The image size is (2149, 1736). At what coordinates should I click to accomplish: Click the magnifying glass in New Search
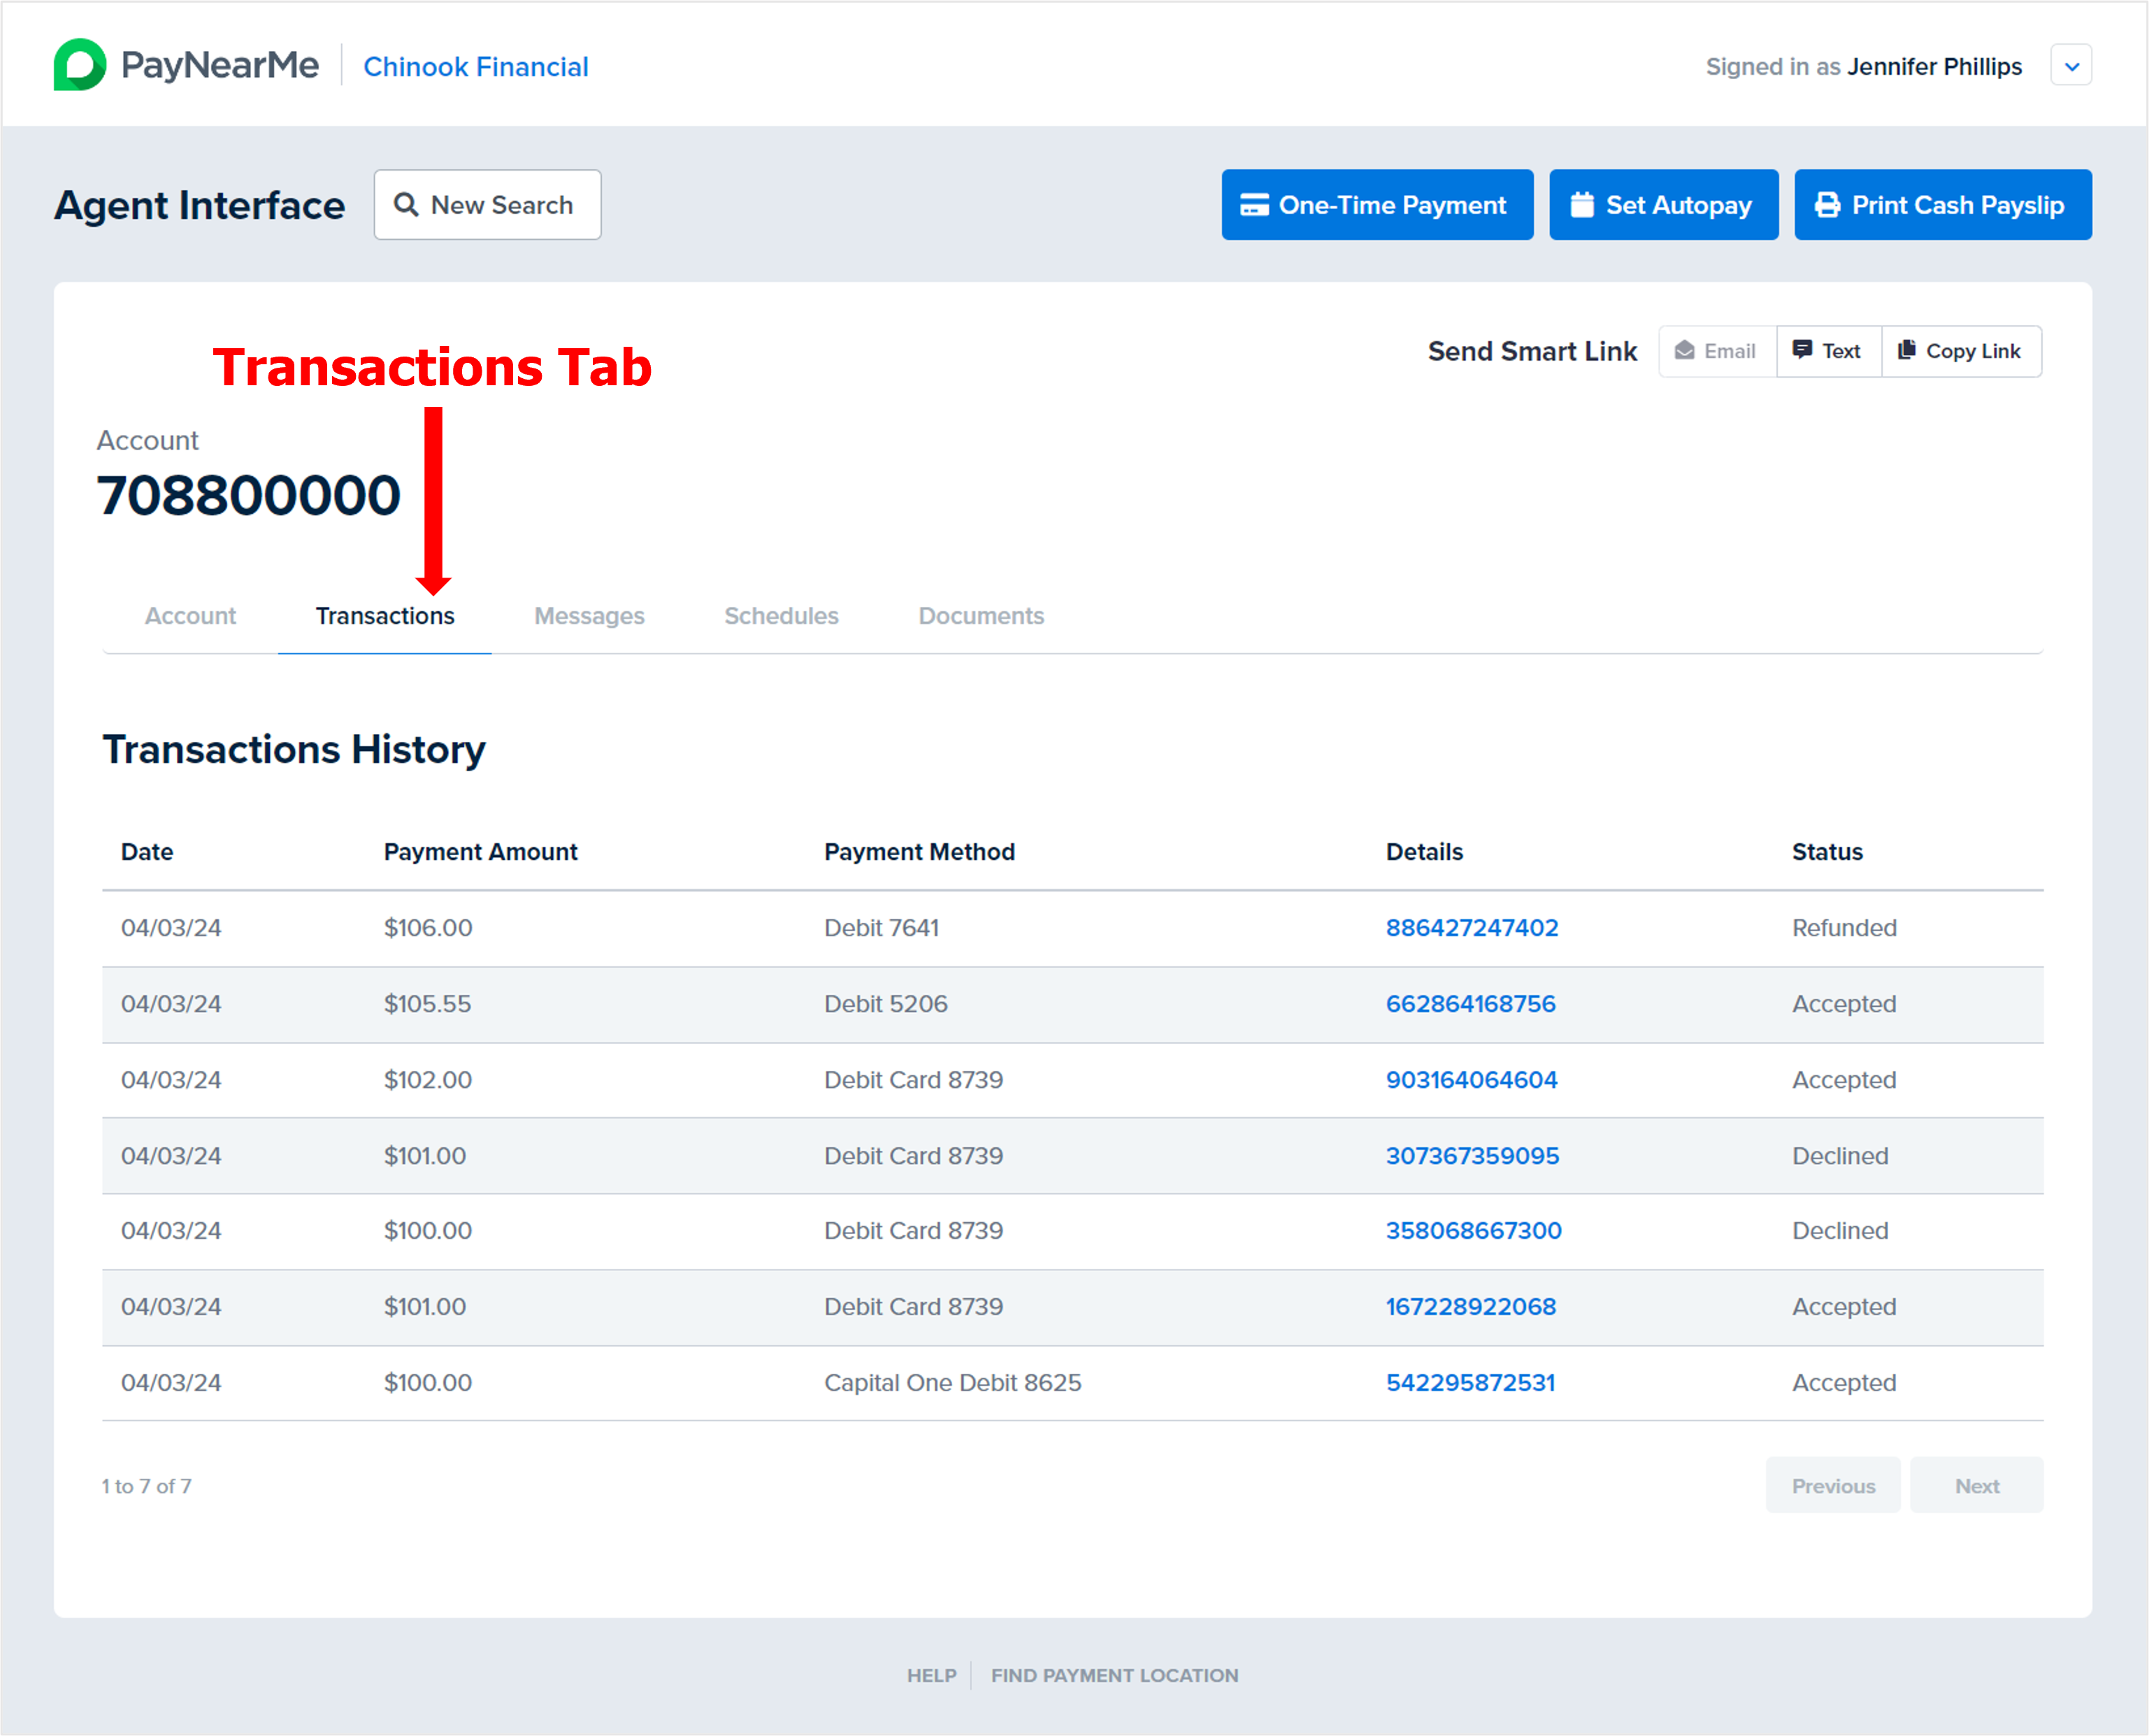(x=406, y=205)
